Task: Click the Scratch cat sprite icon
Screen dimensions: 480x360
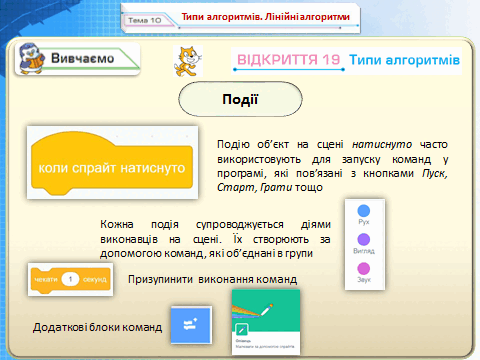Action: tap(188, 61)
